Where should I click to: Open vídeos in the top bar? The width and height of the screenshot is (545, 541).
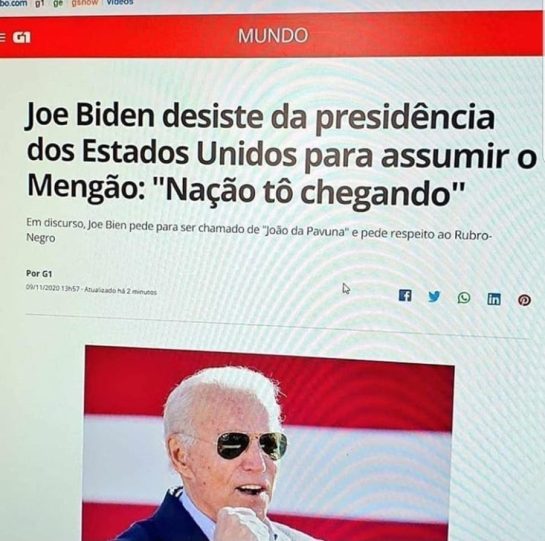tap(120, 2)
